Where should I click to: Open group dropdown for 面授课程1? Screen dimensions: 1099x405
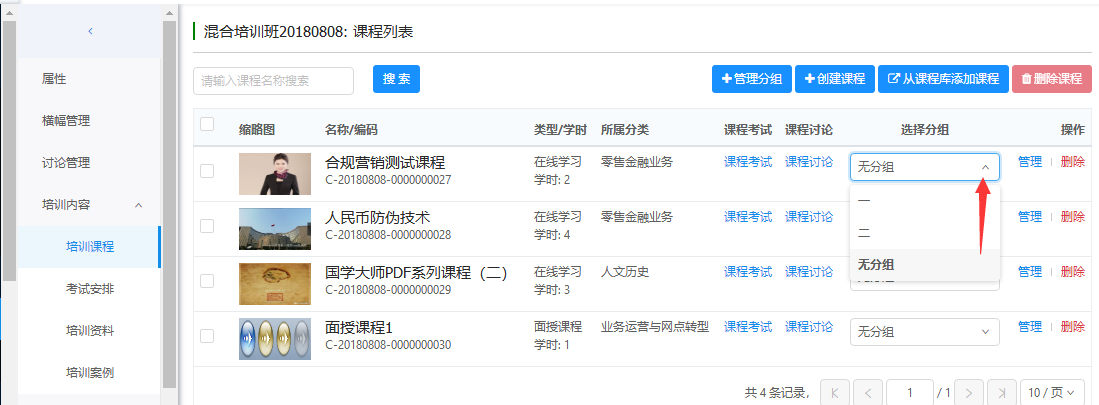coord(924,332)
